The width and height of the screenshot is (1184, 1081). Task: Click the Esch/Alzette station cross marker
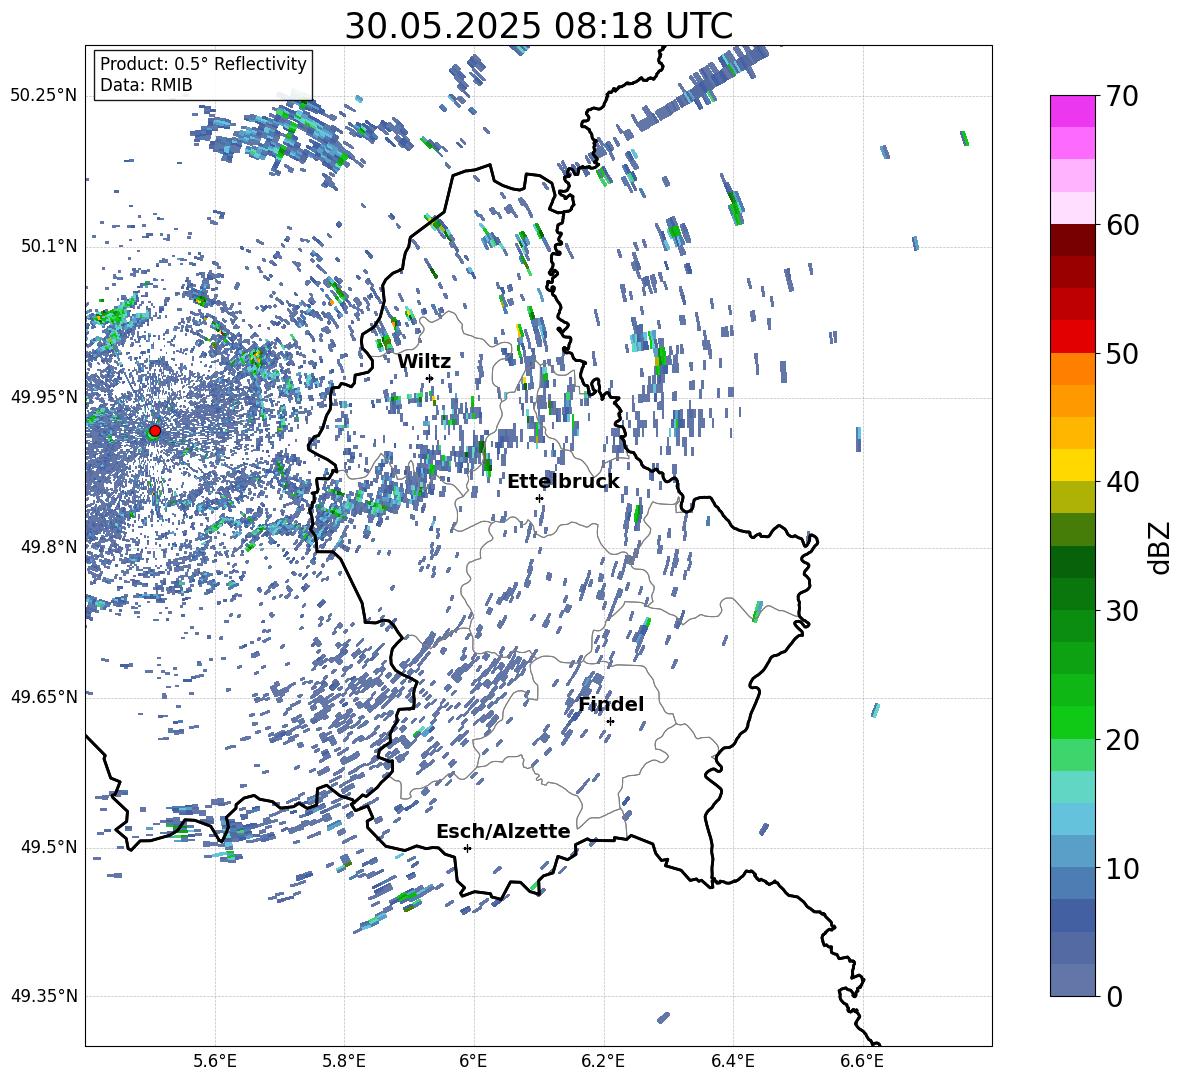(x=467, y=848)
